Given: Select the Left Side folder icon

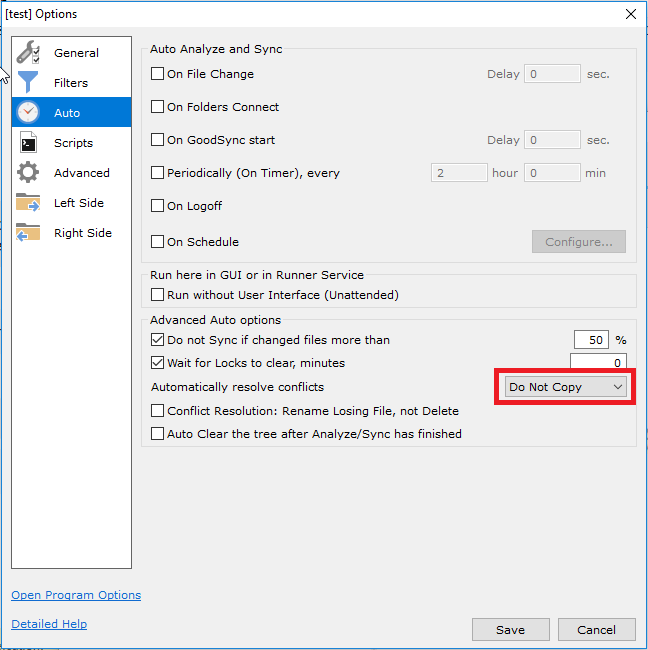Looking at the screenshot, I should 28,203.
